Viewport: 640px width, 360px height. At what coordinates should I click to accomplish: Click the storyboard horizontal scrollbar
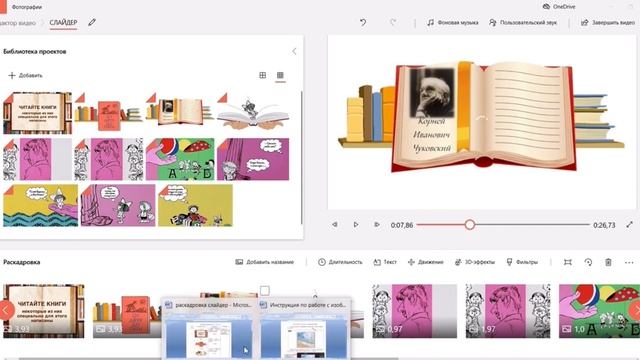(x=208, y=358)
